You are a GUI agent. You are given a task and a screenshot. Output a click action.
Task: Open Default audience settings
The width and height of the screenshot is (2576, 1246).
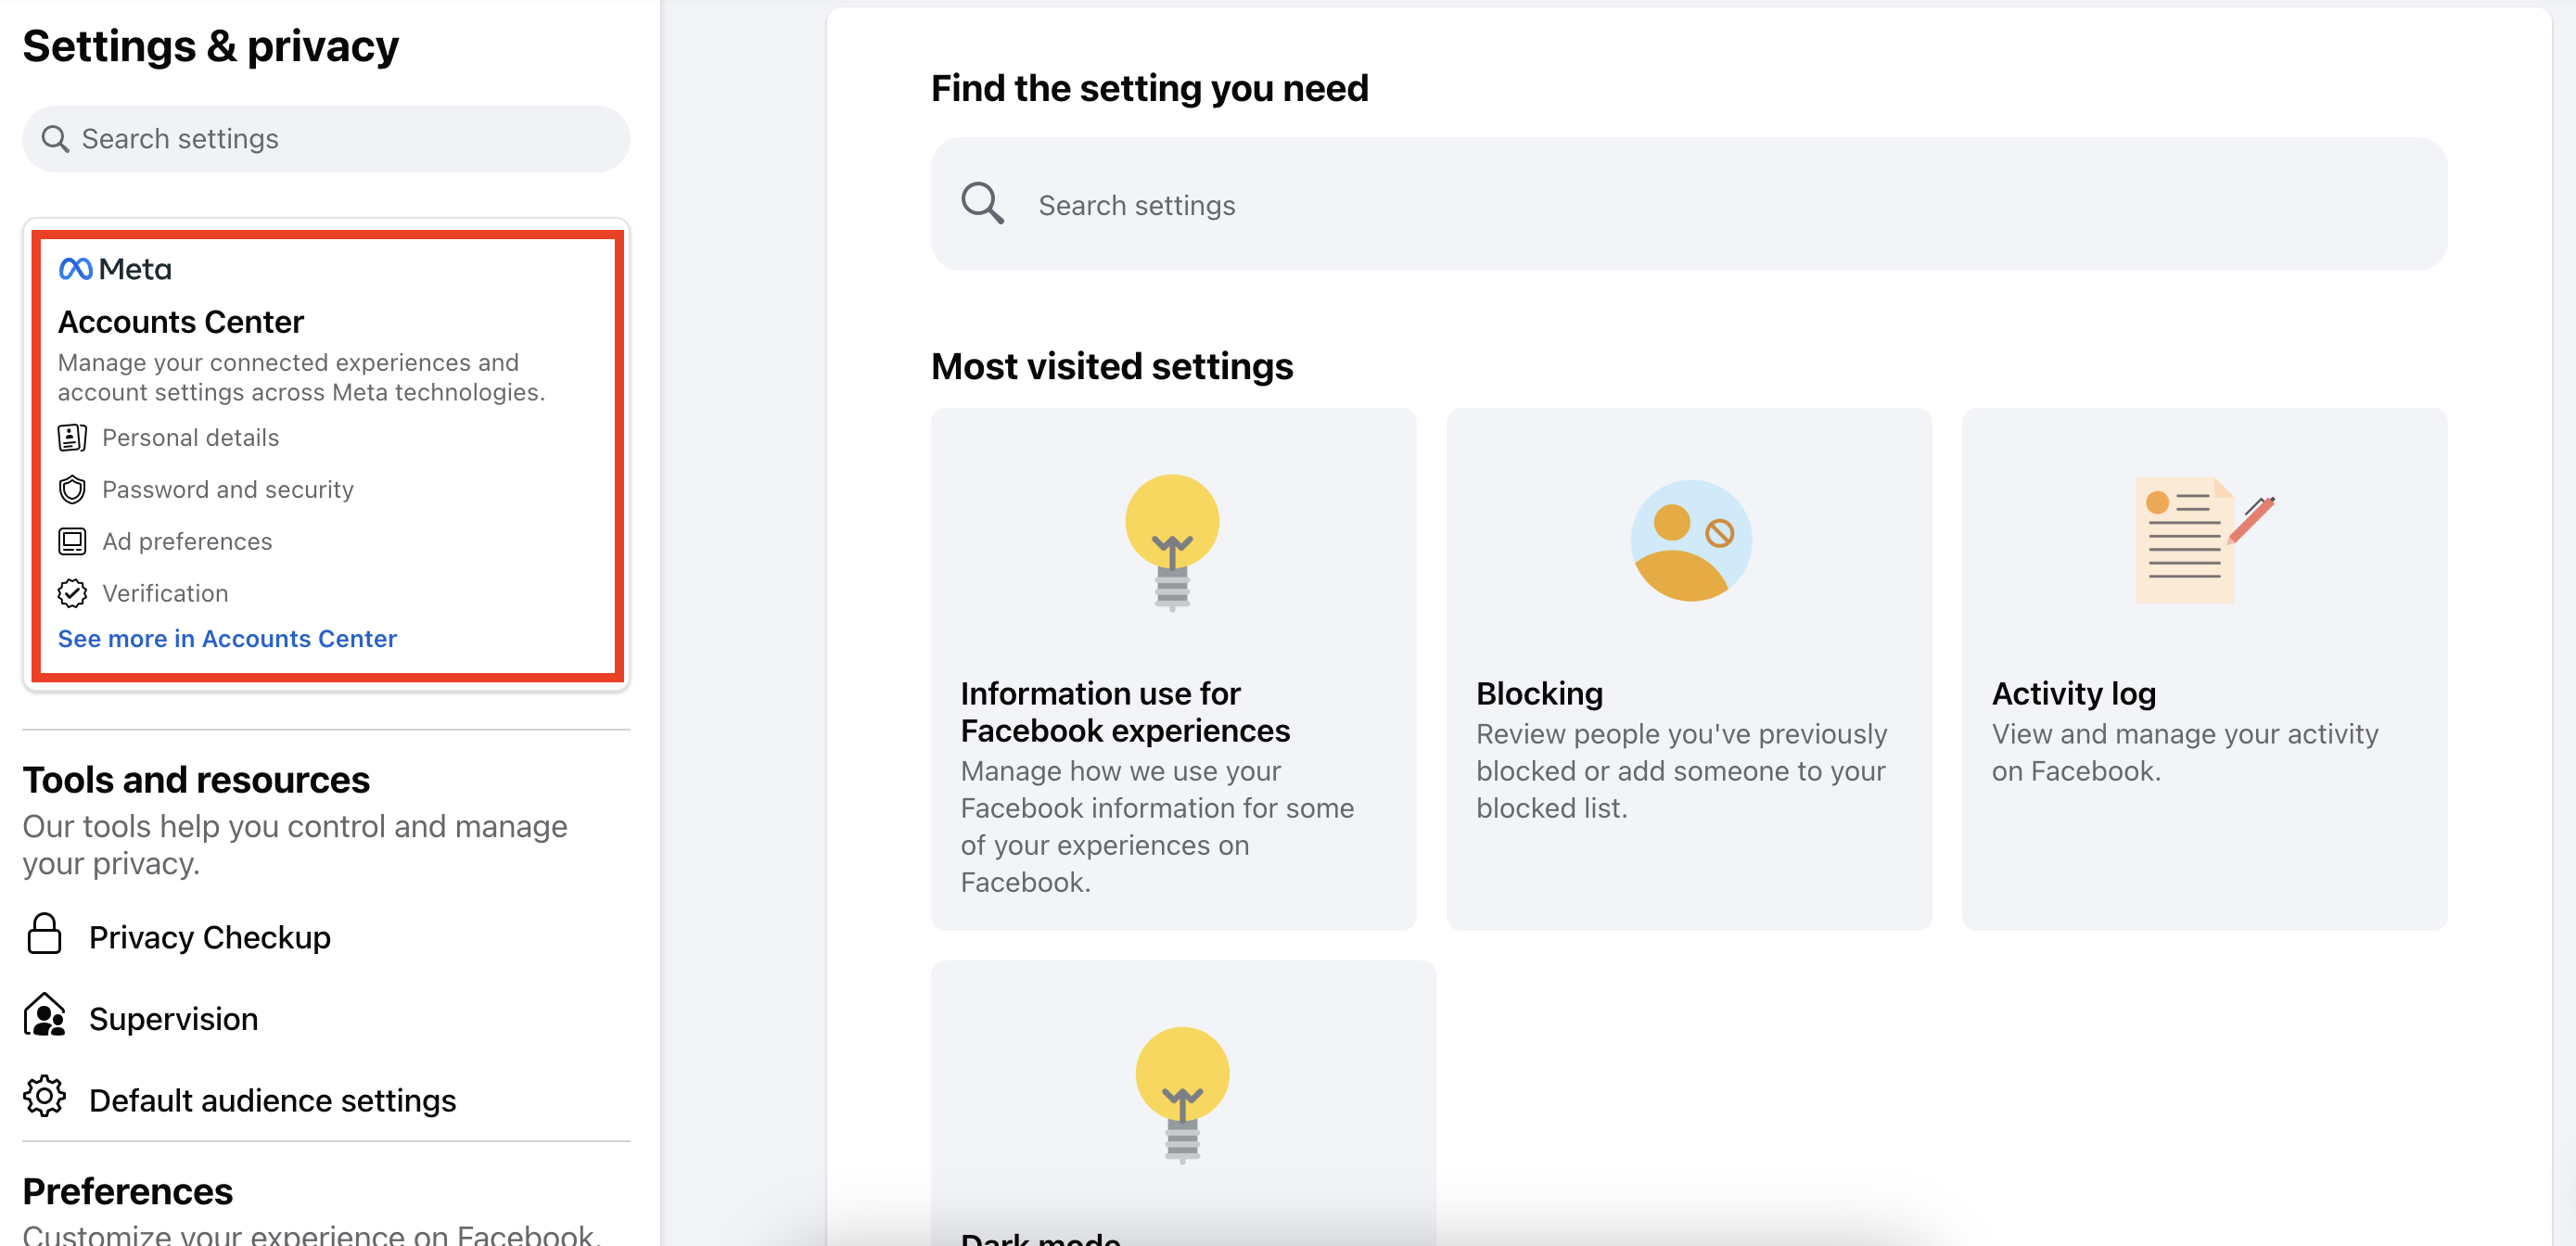[272, 1100]
